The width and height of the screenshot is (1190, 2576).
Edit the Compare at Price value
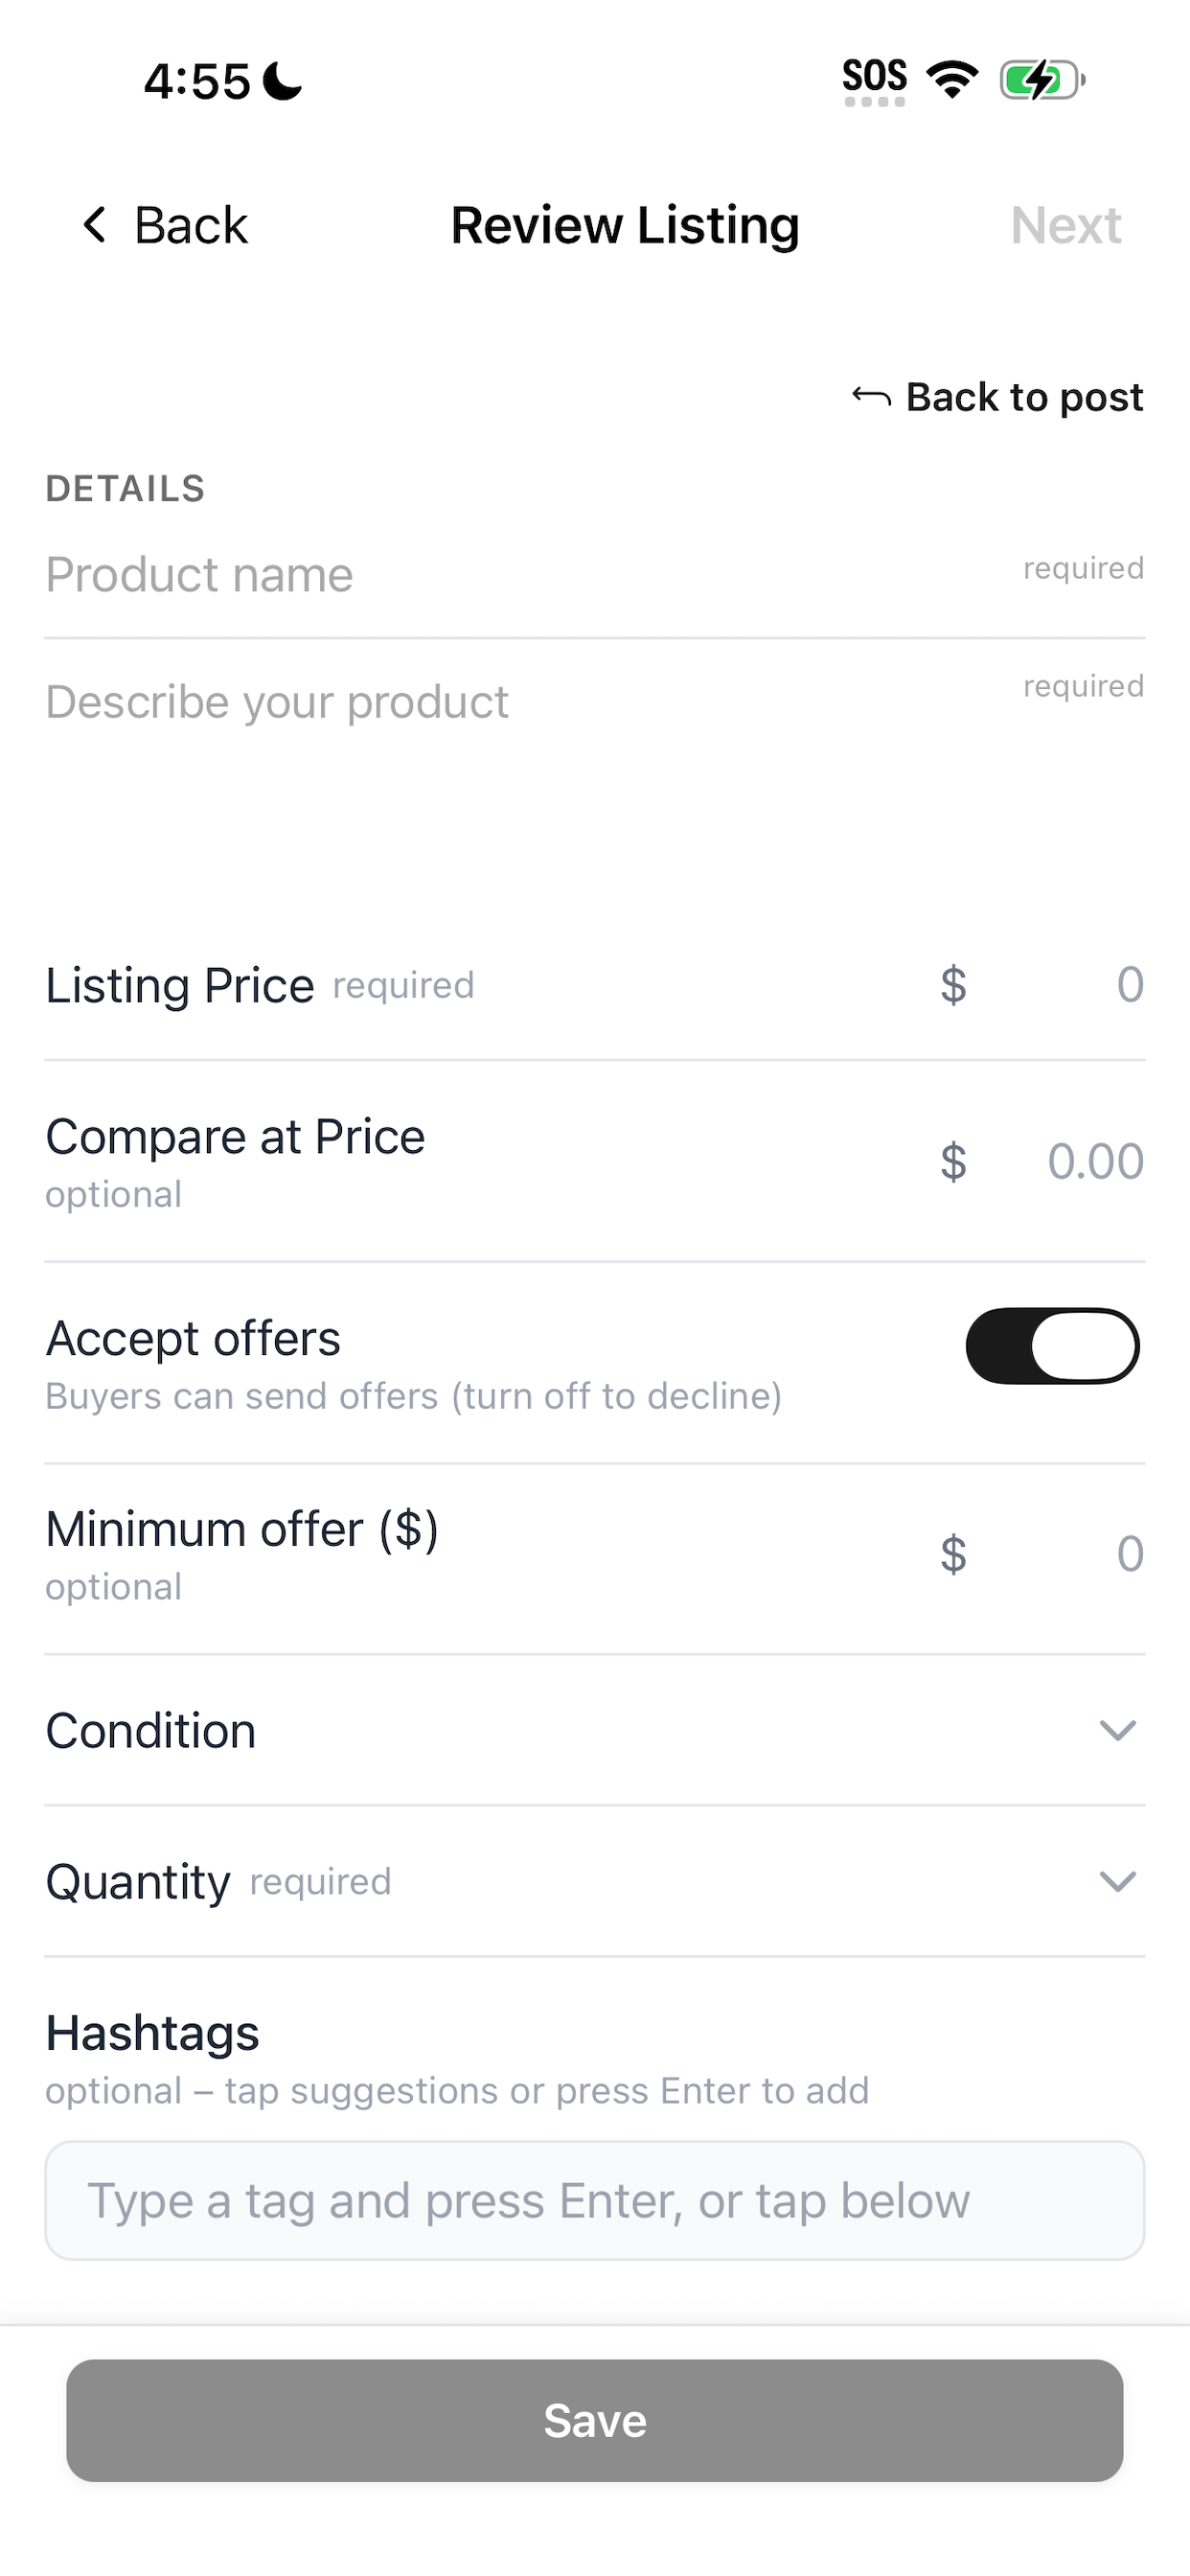pyautogui.click(x=1095, y=1162)
